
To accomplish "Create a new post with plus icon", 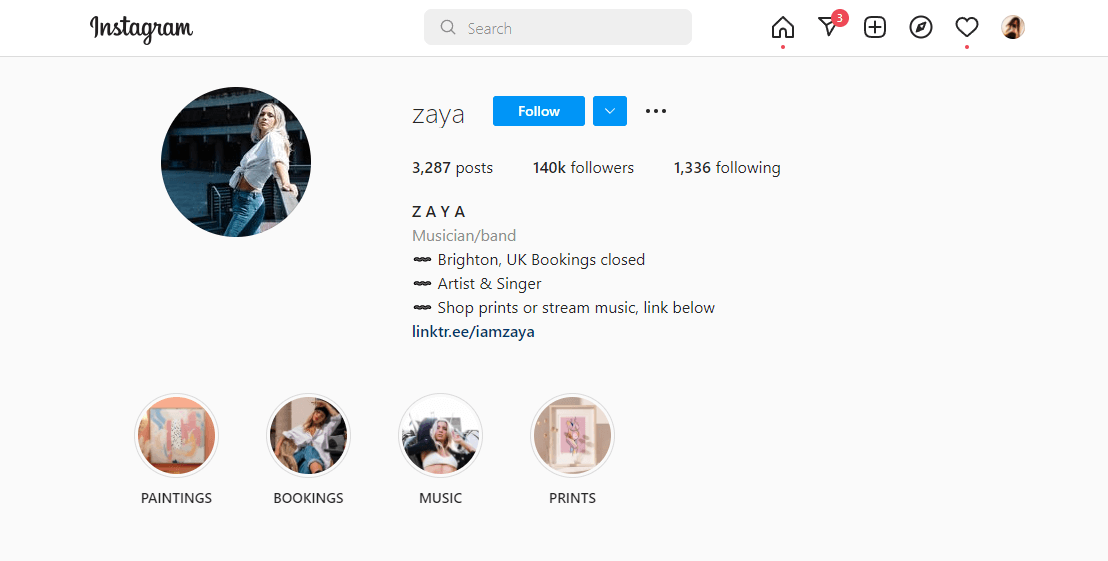I will click(x=875, y=28).
